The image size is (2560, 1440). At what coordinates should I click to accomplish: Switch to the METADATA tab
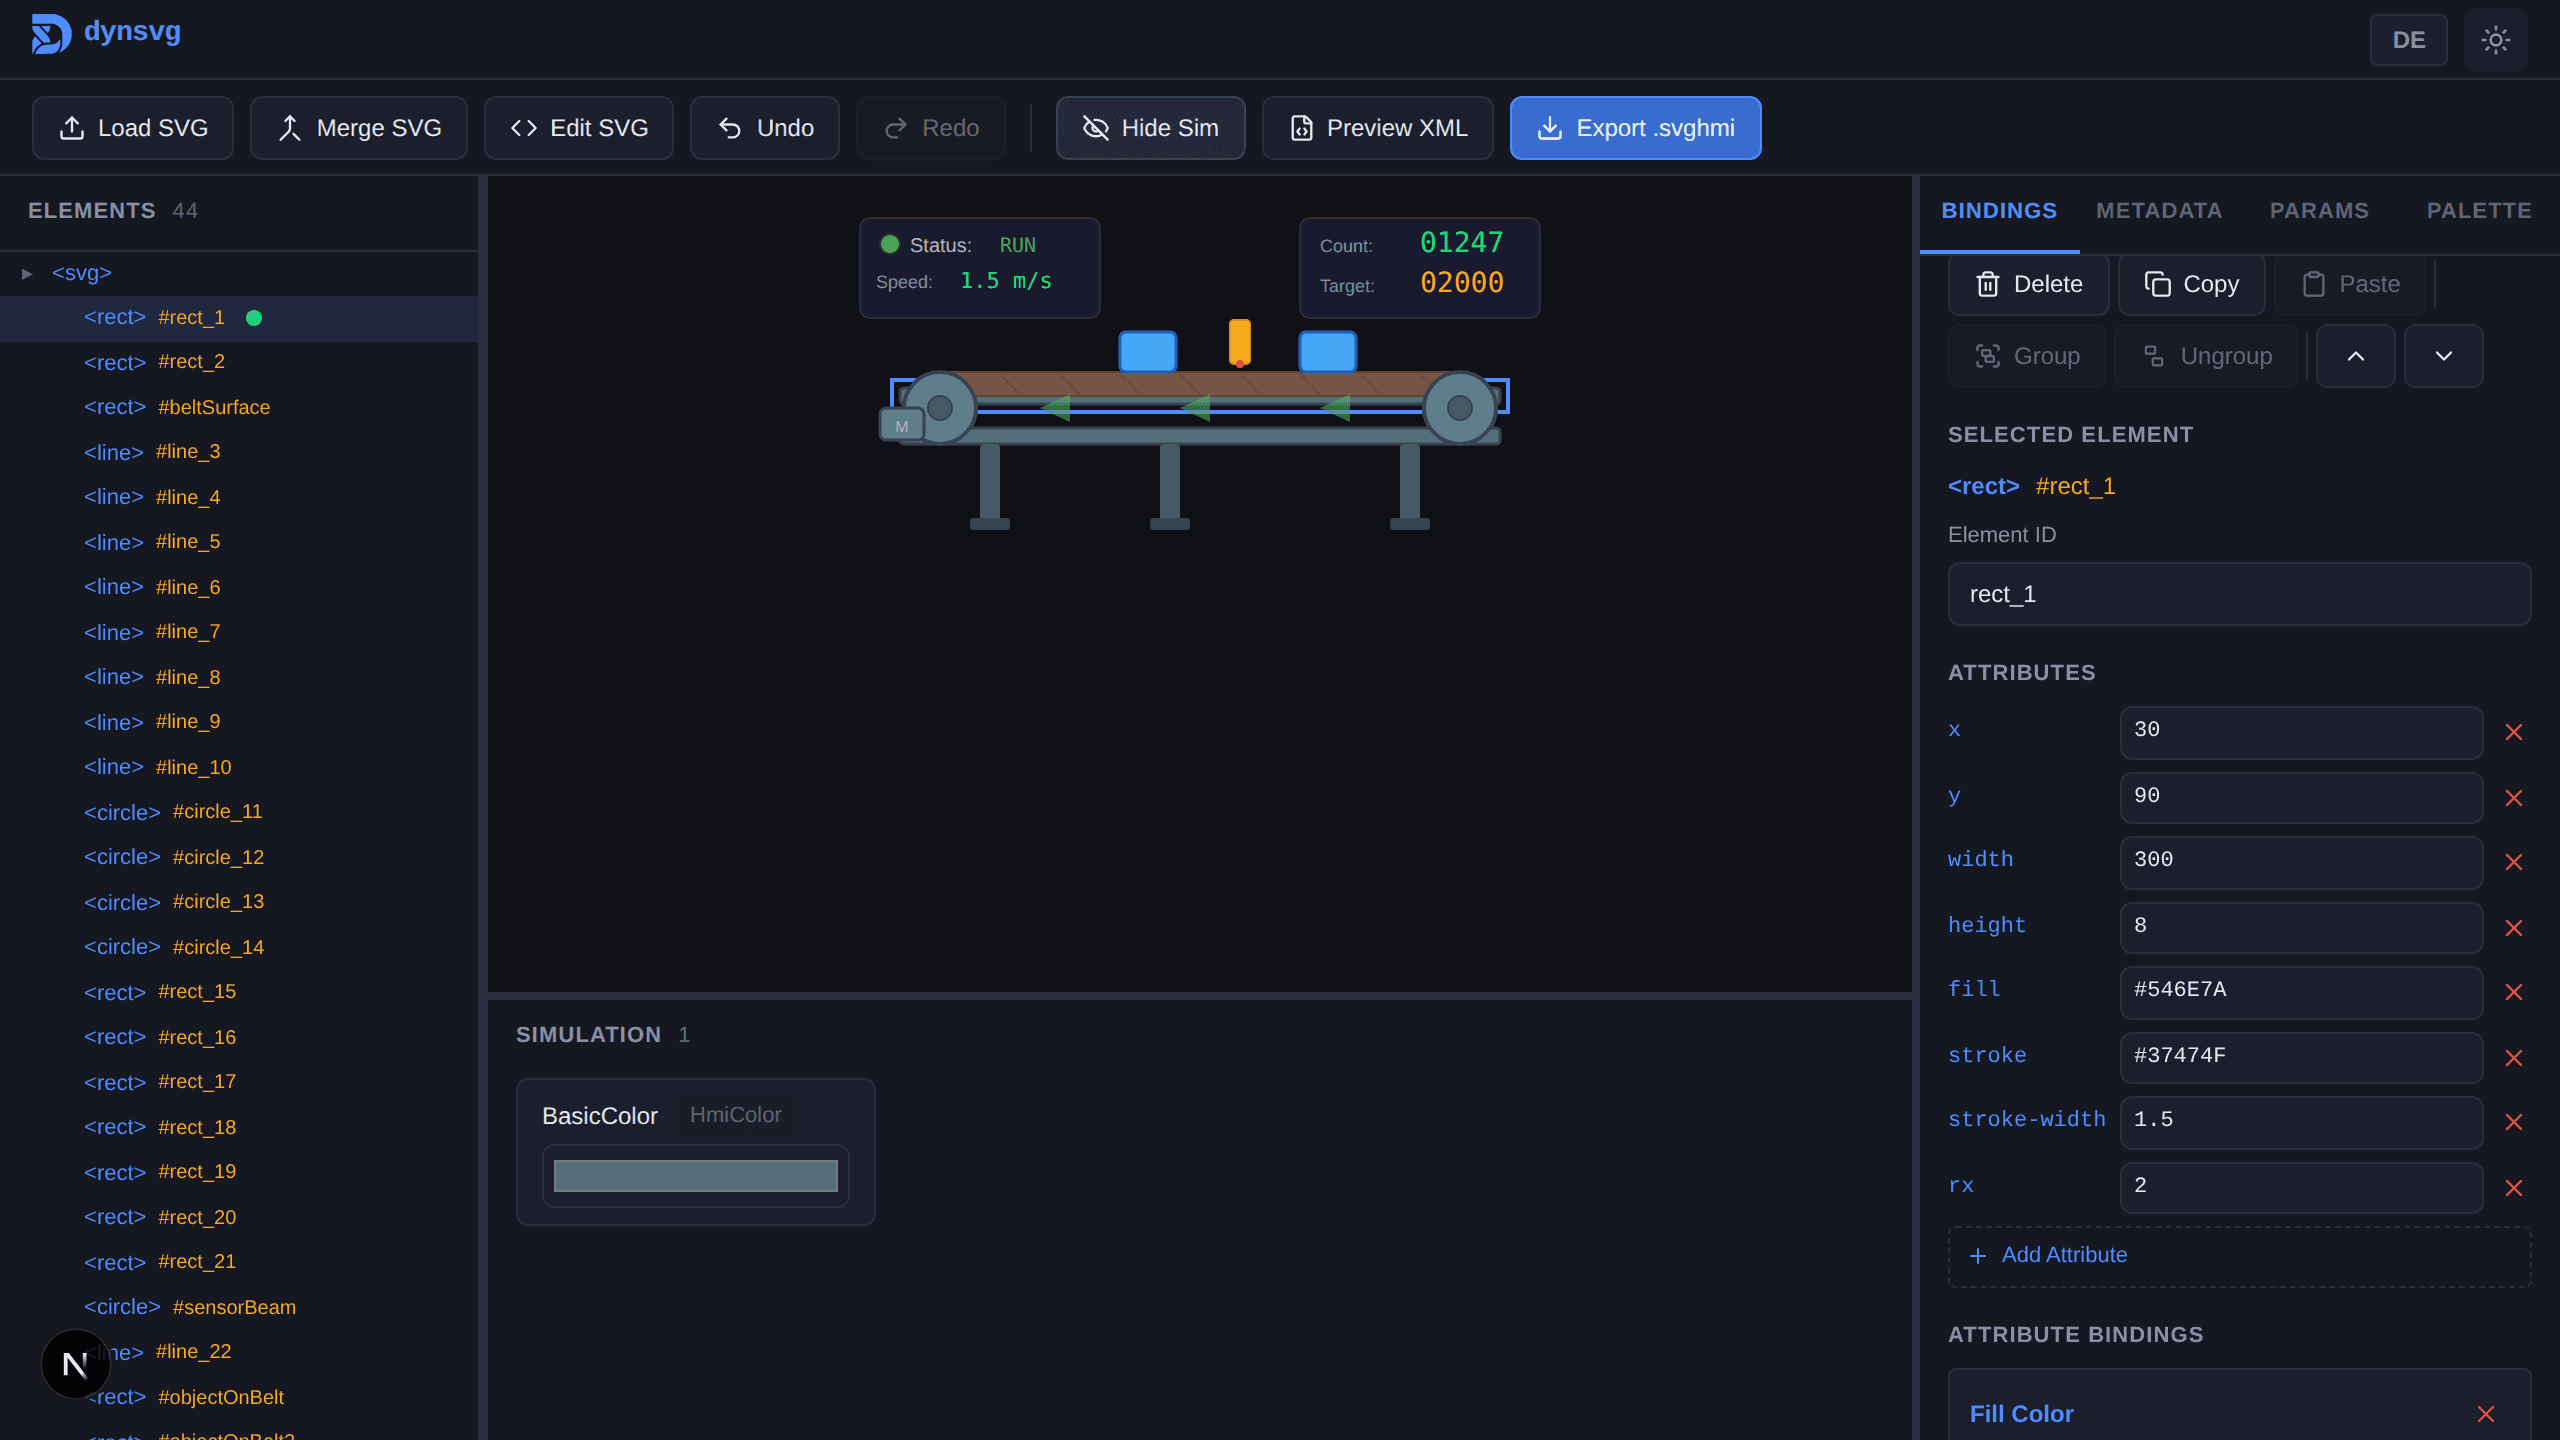2159,210
